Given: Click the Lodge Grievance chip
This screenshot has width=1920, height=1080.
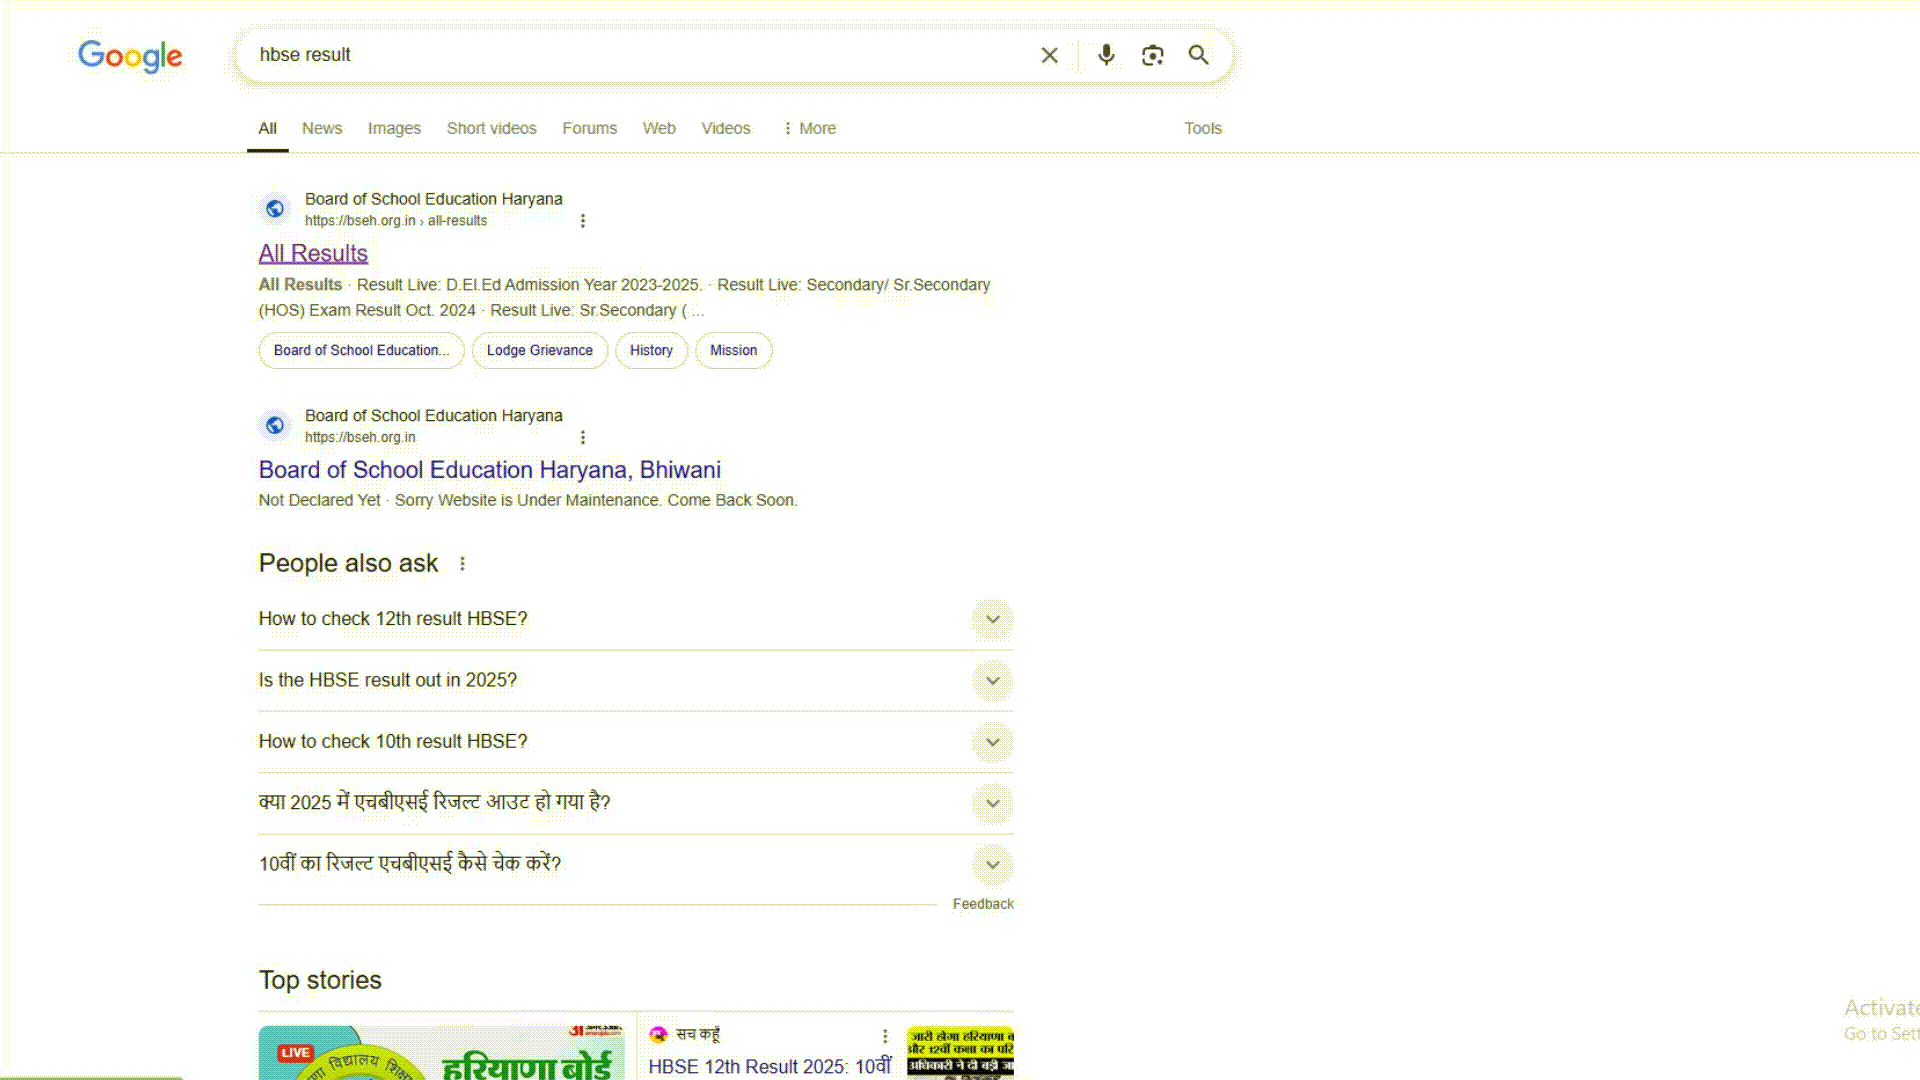Looking at the screenshot, I should [540, 351].
